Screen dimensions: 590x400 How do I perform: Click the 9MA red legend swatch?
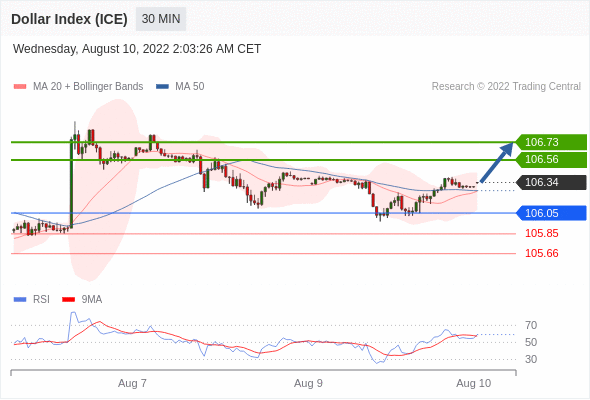click(x=68, y=300)
